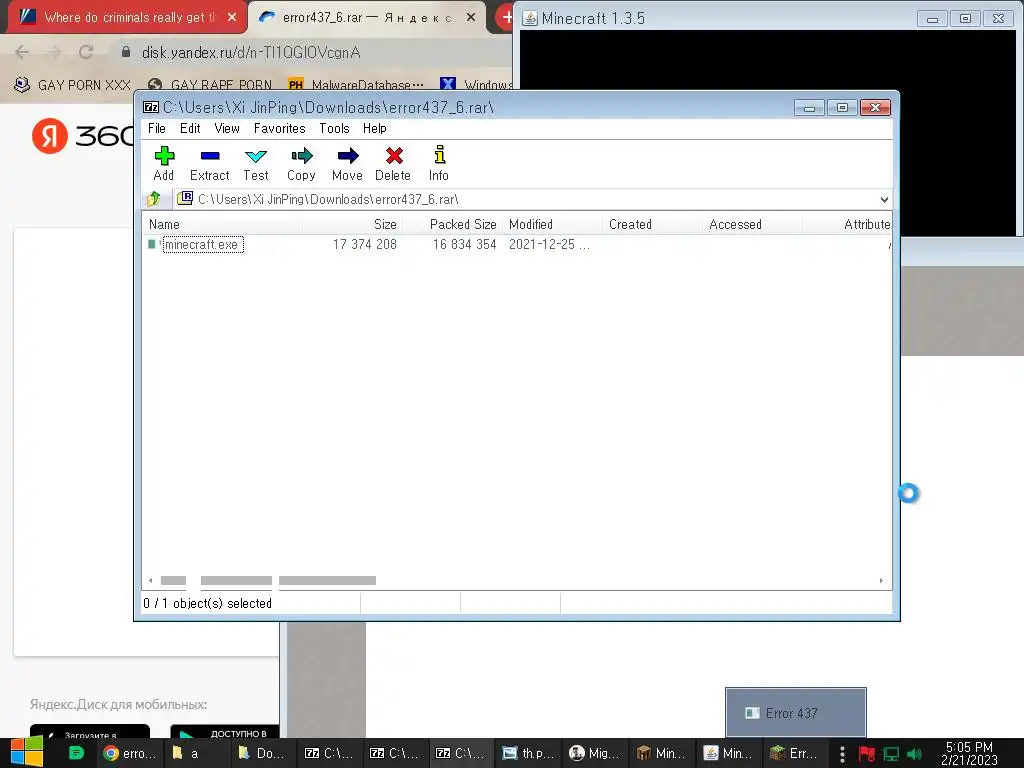
Task: Click the taskbar clock showing 5:05 PM
Action: pos(969,753)
